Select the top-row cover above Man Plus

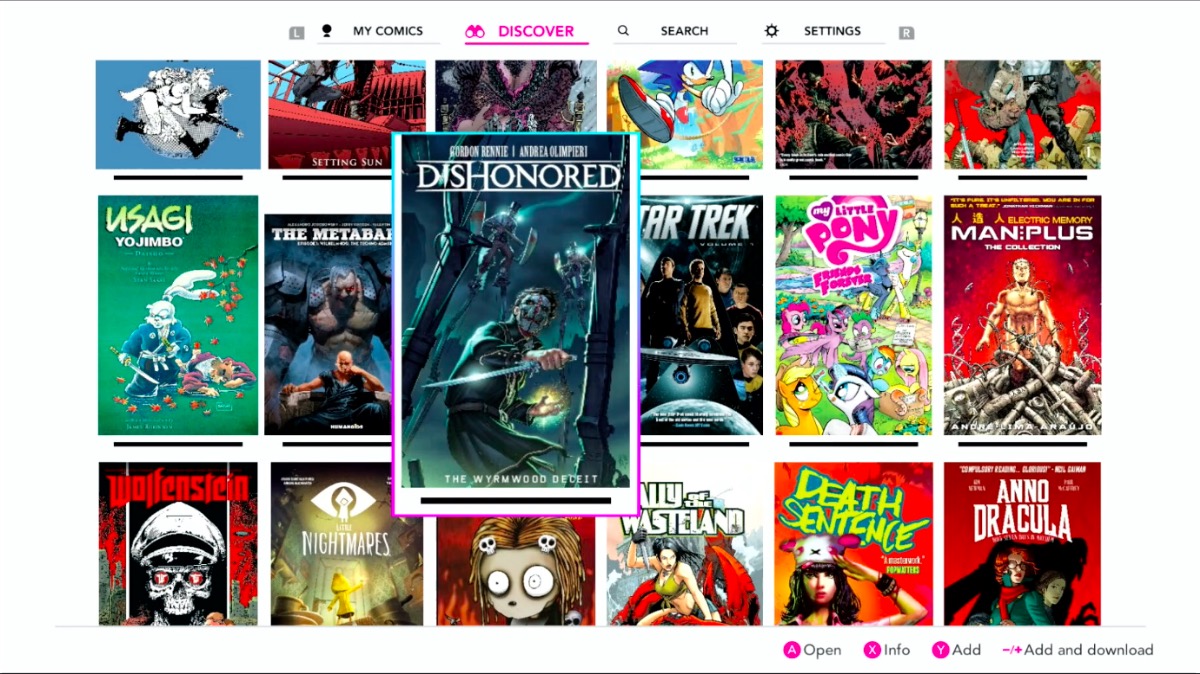1022,115
